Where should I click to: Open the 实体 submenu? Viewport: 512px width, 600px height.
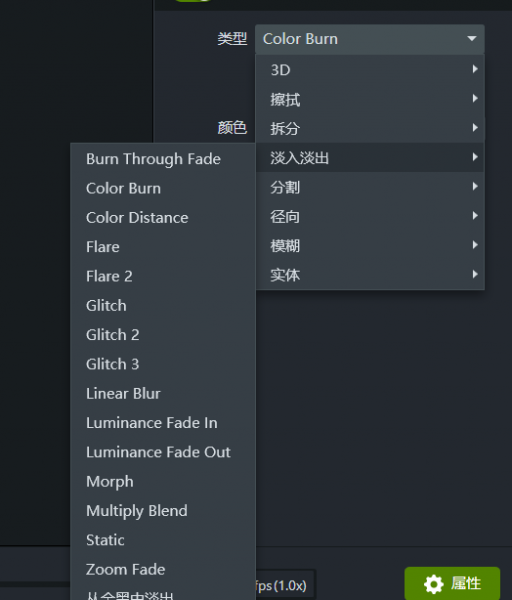pos(370,275)
